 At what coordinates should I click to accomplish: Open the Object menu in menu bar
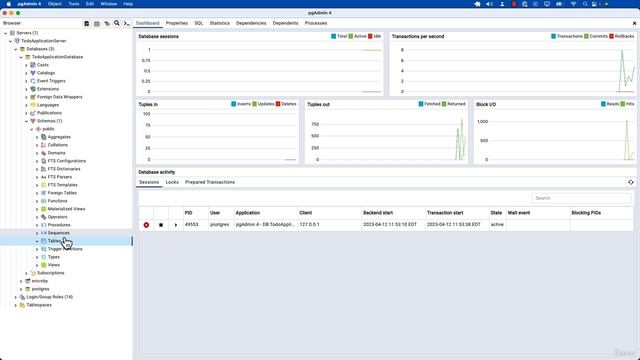pos(55,4)
